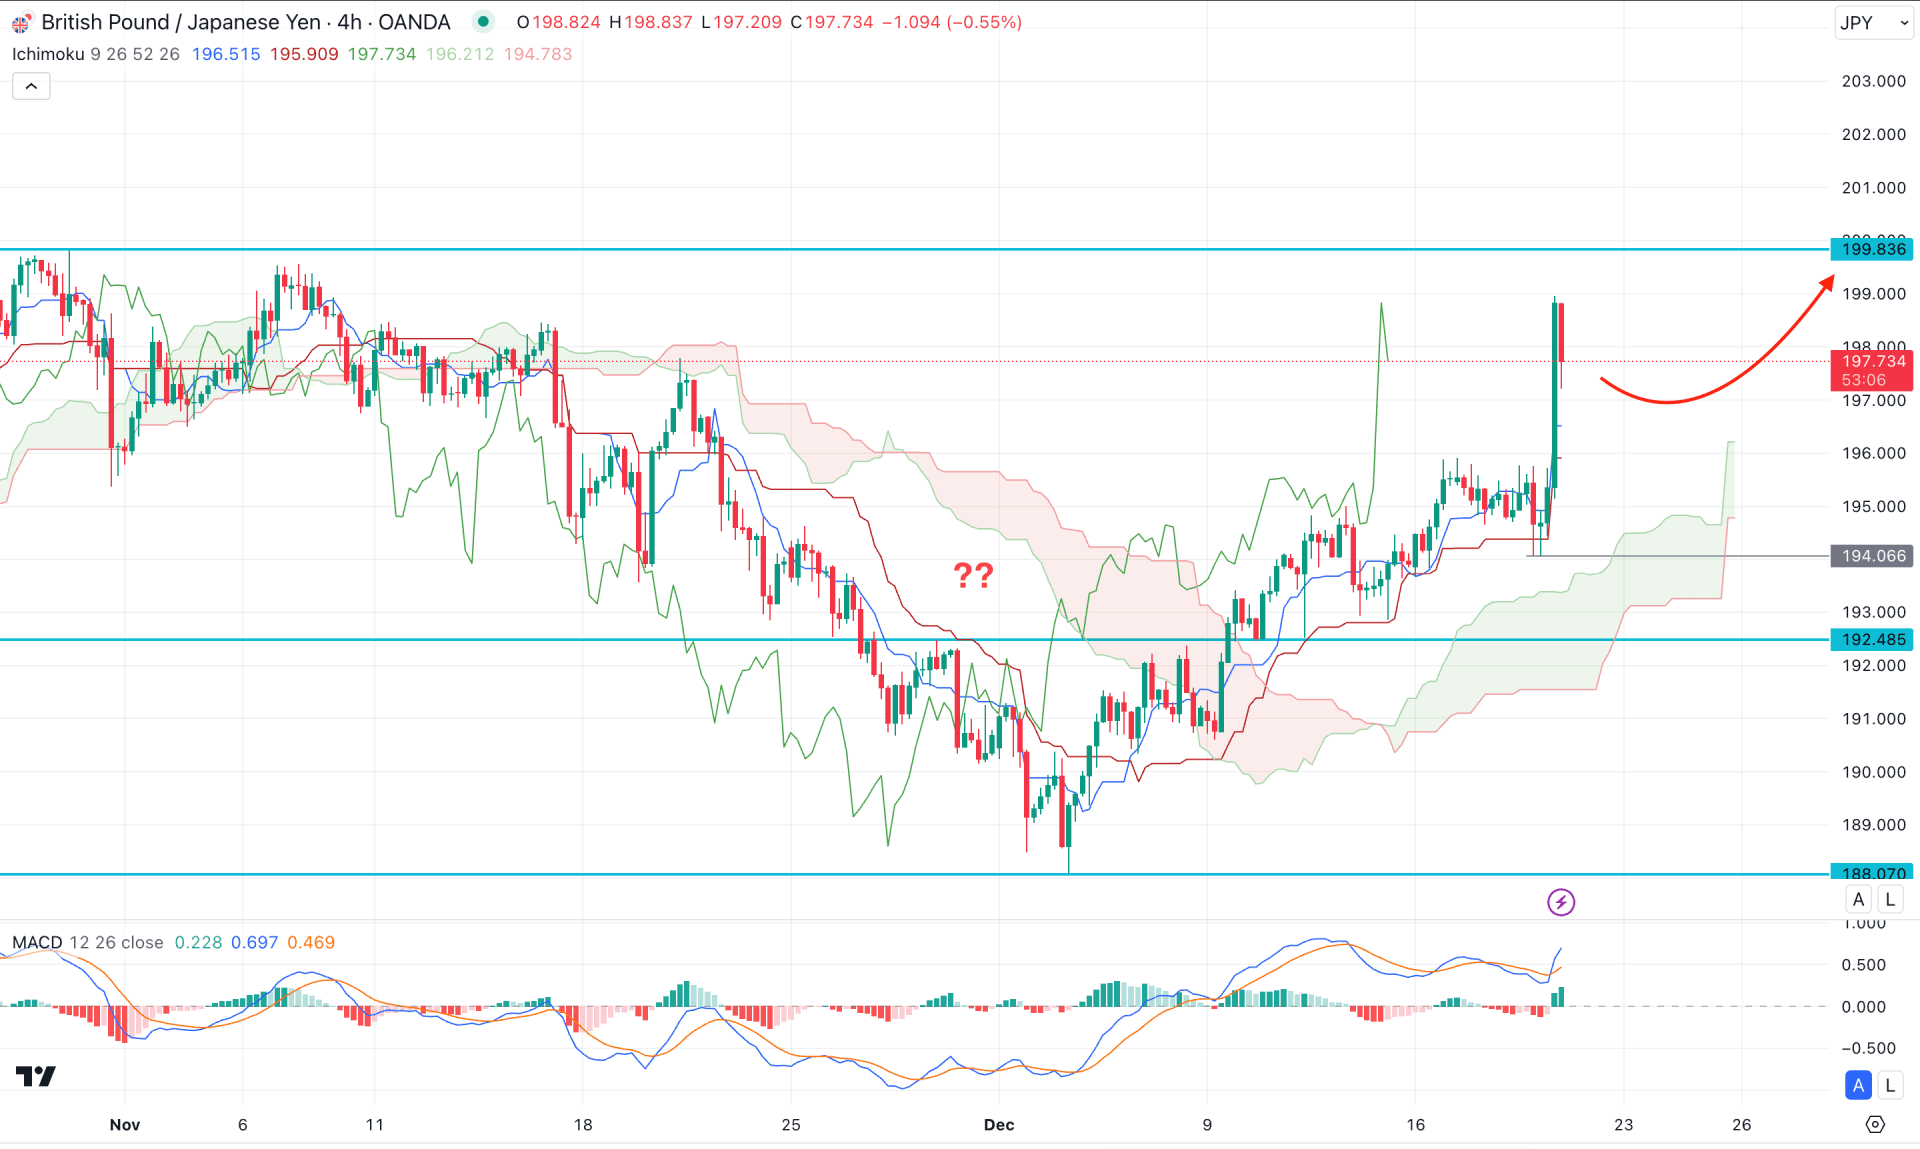The height and width of the screenshot is (1149, 1920).
Task: Click the purple lightning event marker
Action: (x=1561, y=902)
